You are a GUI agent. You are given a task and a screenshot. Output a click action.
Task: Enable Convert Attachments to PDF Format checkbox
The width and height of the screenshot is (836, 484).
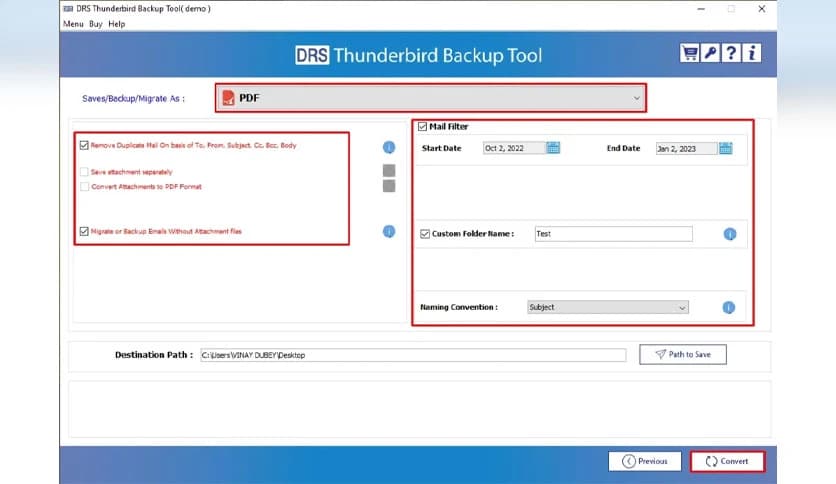click(x=84, y=187)
